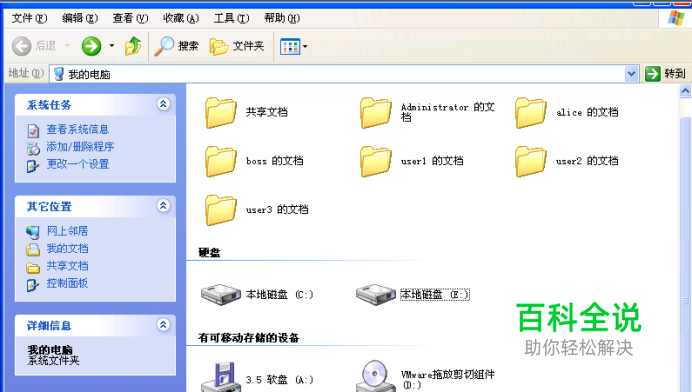Collapse the 其它位置 panel

[x=163, y=206]
